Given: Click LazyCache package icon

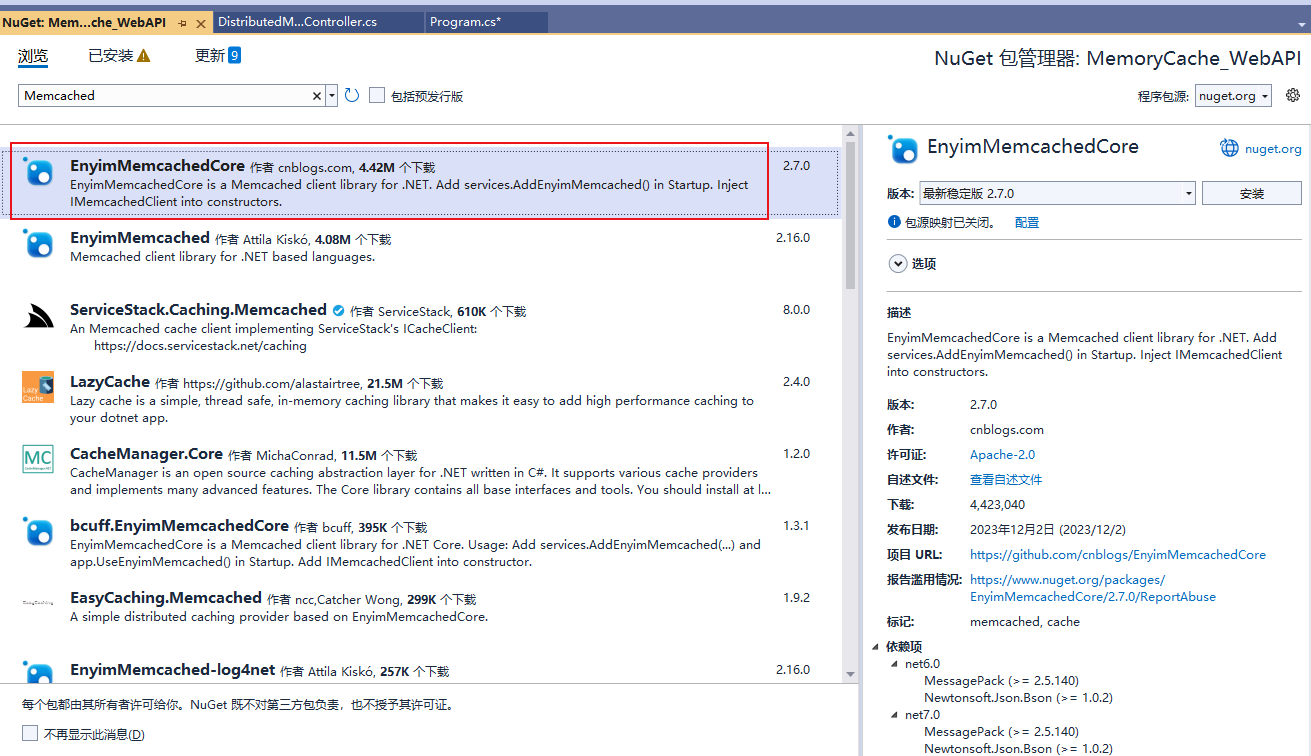Looking at the screenshot, I should click(x=38, y=388).
